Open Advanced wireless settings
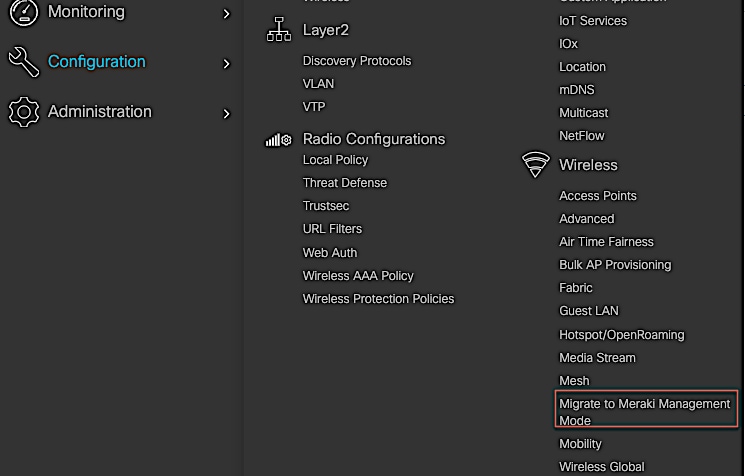The width and height of the screenshot is (745, 476). tap(587, 219)
